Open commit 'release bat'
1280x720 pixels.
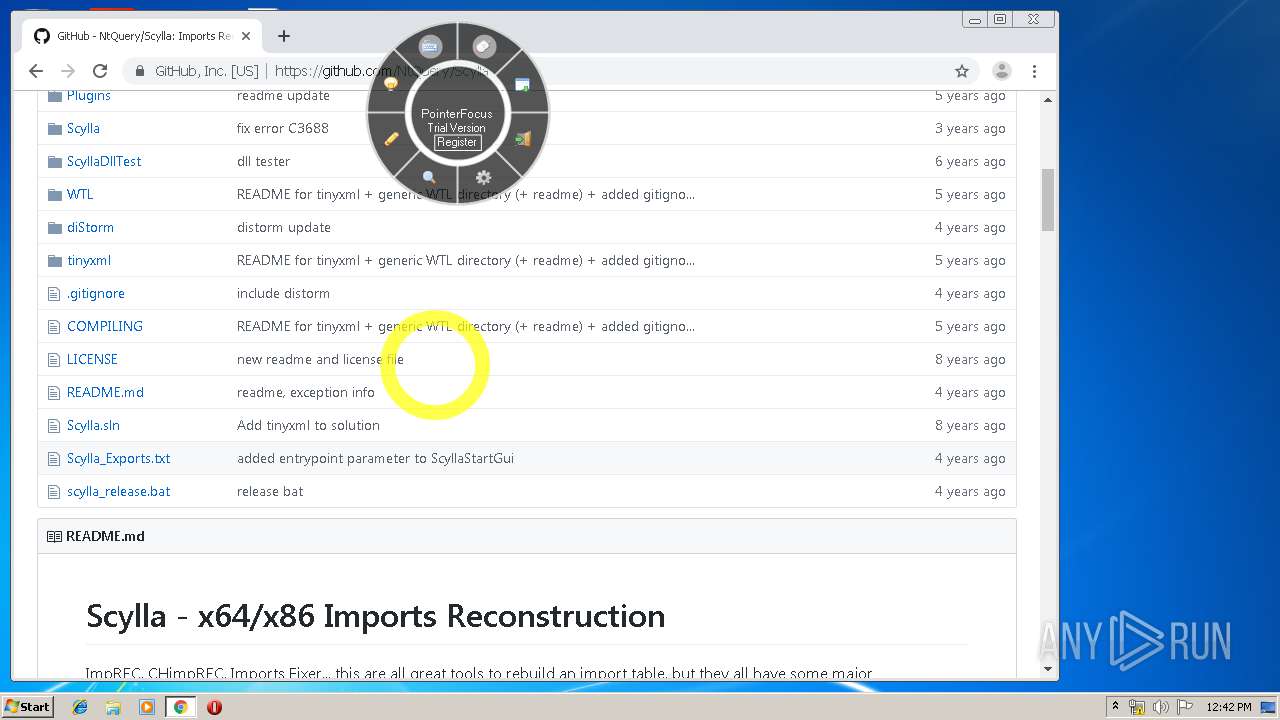(270, 491)
